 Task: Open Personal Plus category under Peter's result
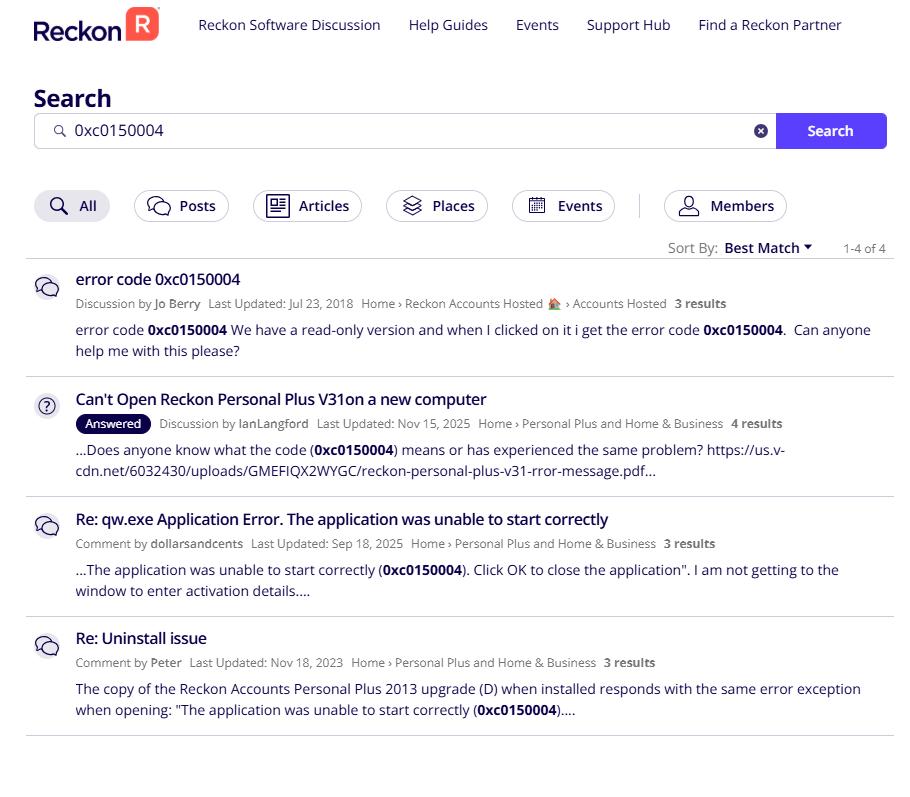click(x=496, y=663)
